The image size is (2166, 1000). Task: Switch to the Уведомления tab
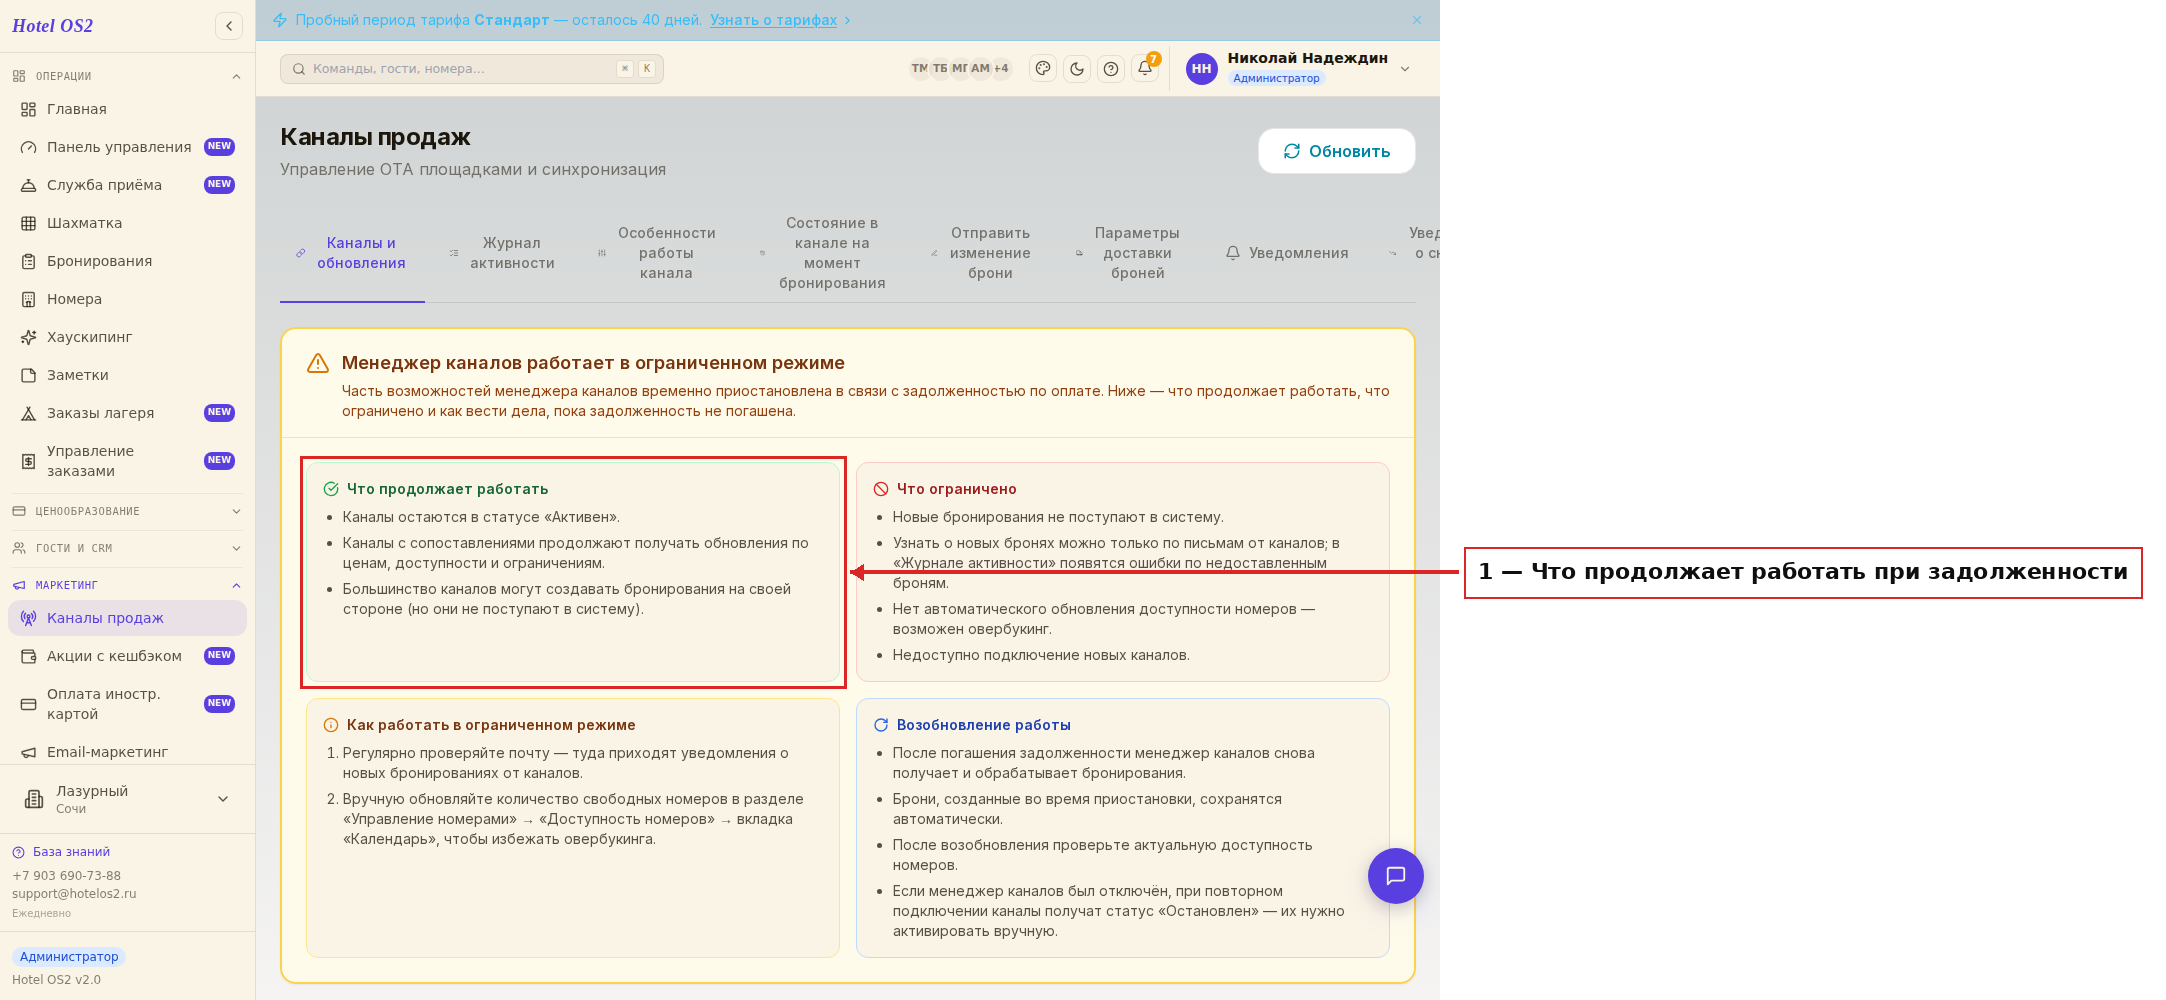click(1287, 253)
